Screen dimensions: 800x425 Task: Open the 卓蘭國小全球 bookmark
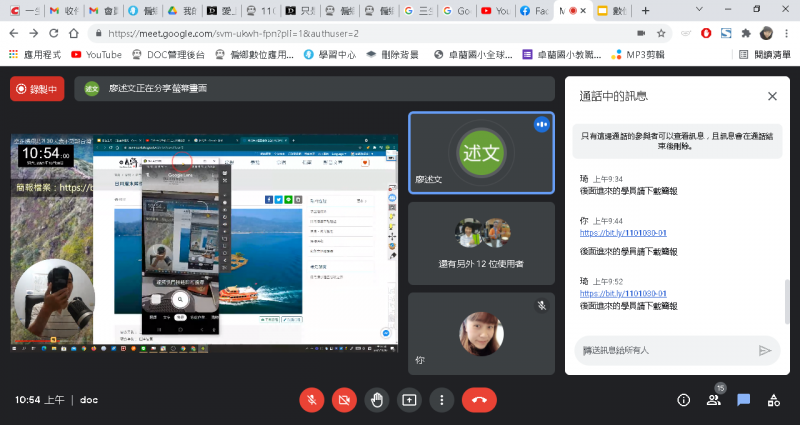(x=473, y=55)
